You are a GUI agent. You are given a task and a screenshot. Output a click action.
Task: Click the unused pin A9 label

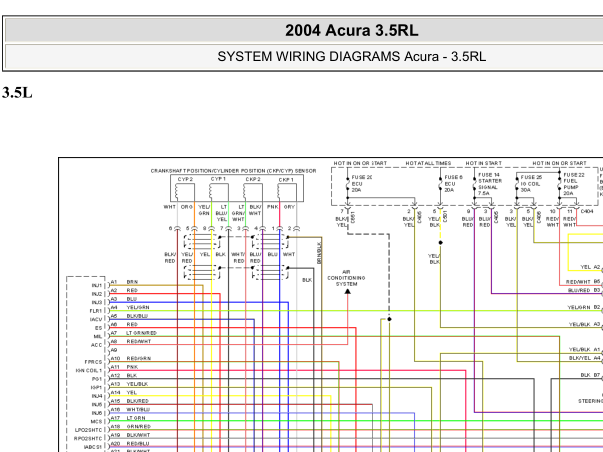tap(113, 350)
